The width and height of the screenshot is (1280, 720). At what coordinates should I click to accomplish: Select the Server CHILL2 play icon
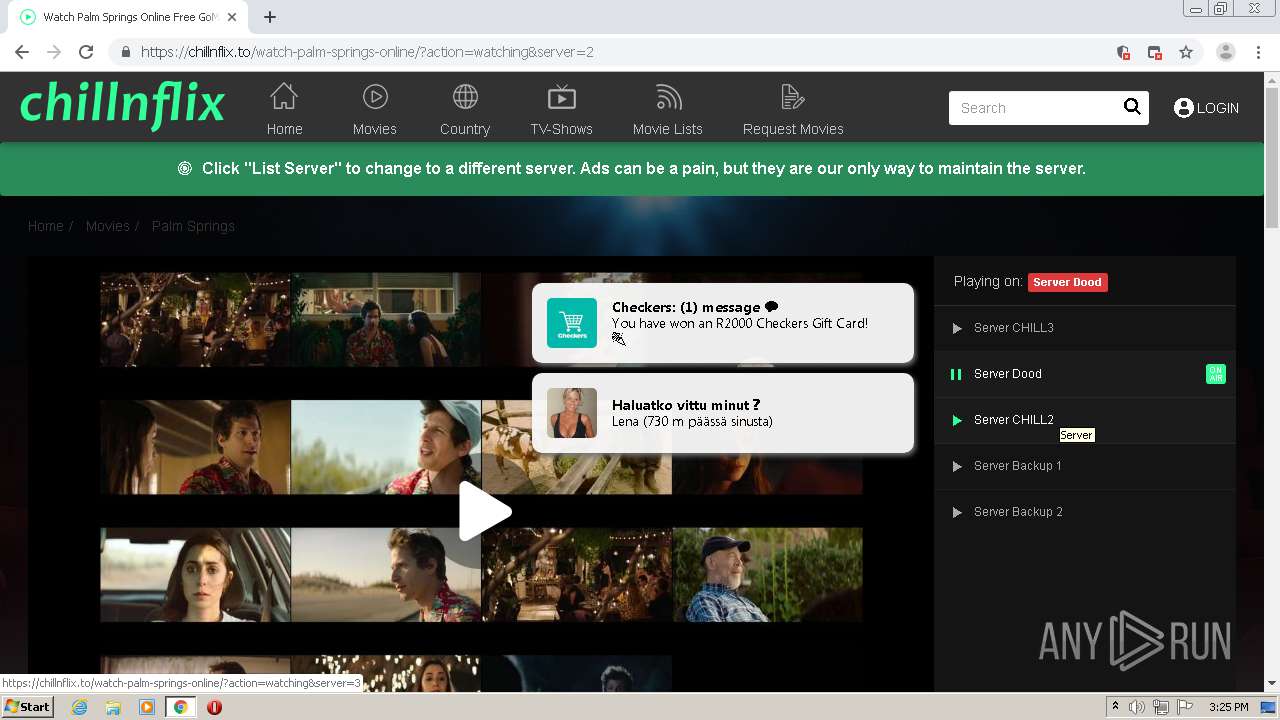tap(957, 420)
